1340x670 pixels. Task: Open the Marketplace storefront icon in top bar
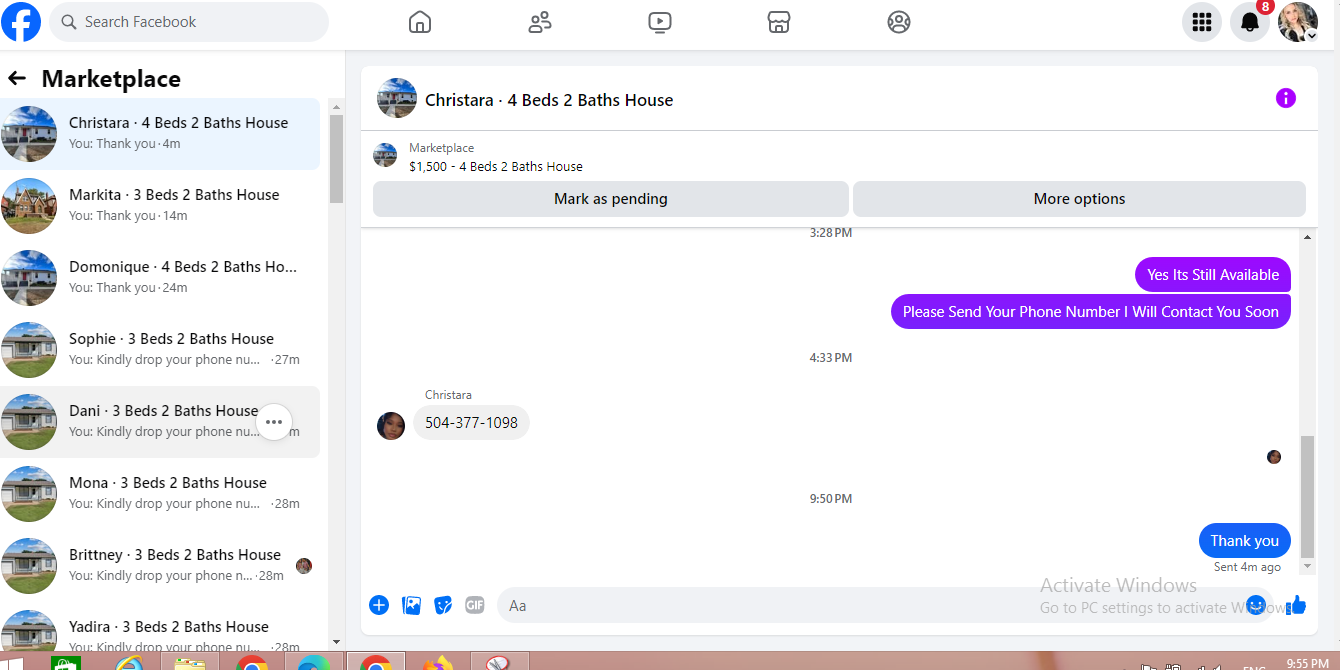[x=779, y=22]
